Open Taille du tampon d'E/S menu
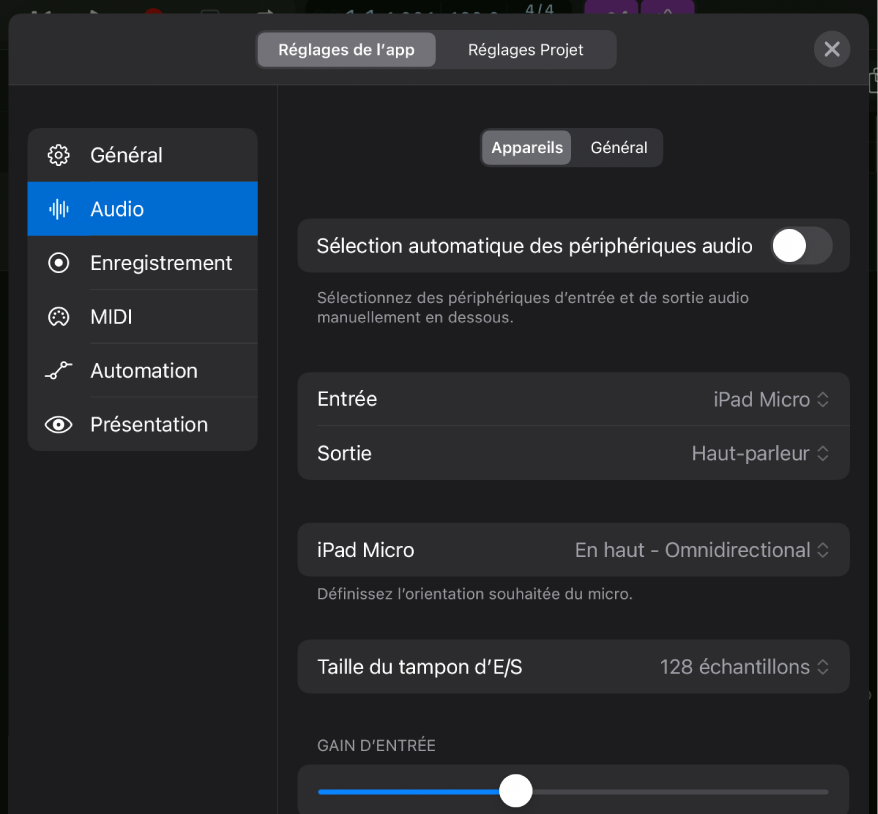Viewport: 878px width, 814px height. click(x=744, y=667)
